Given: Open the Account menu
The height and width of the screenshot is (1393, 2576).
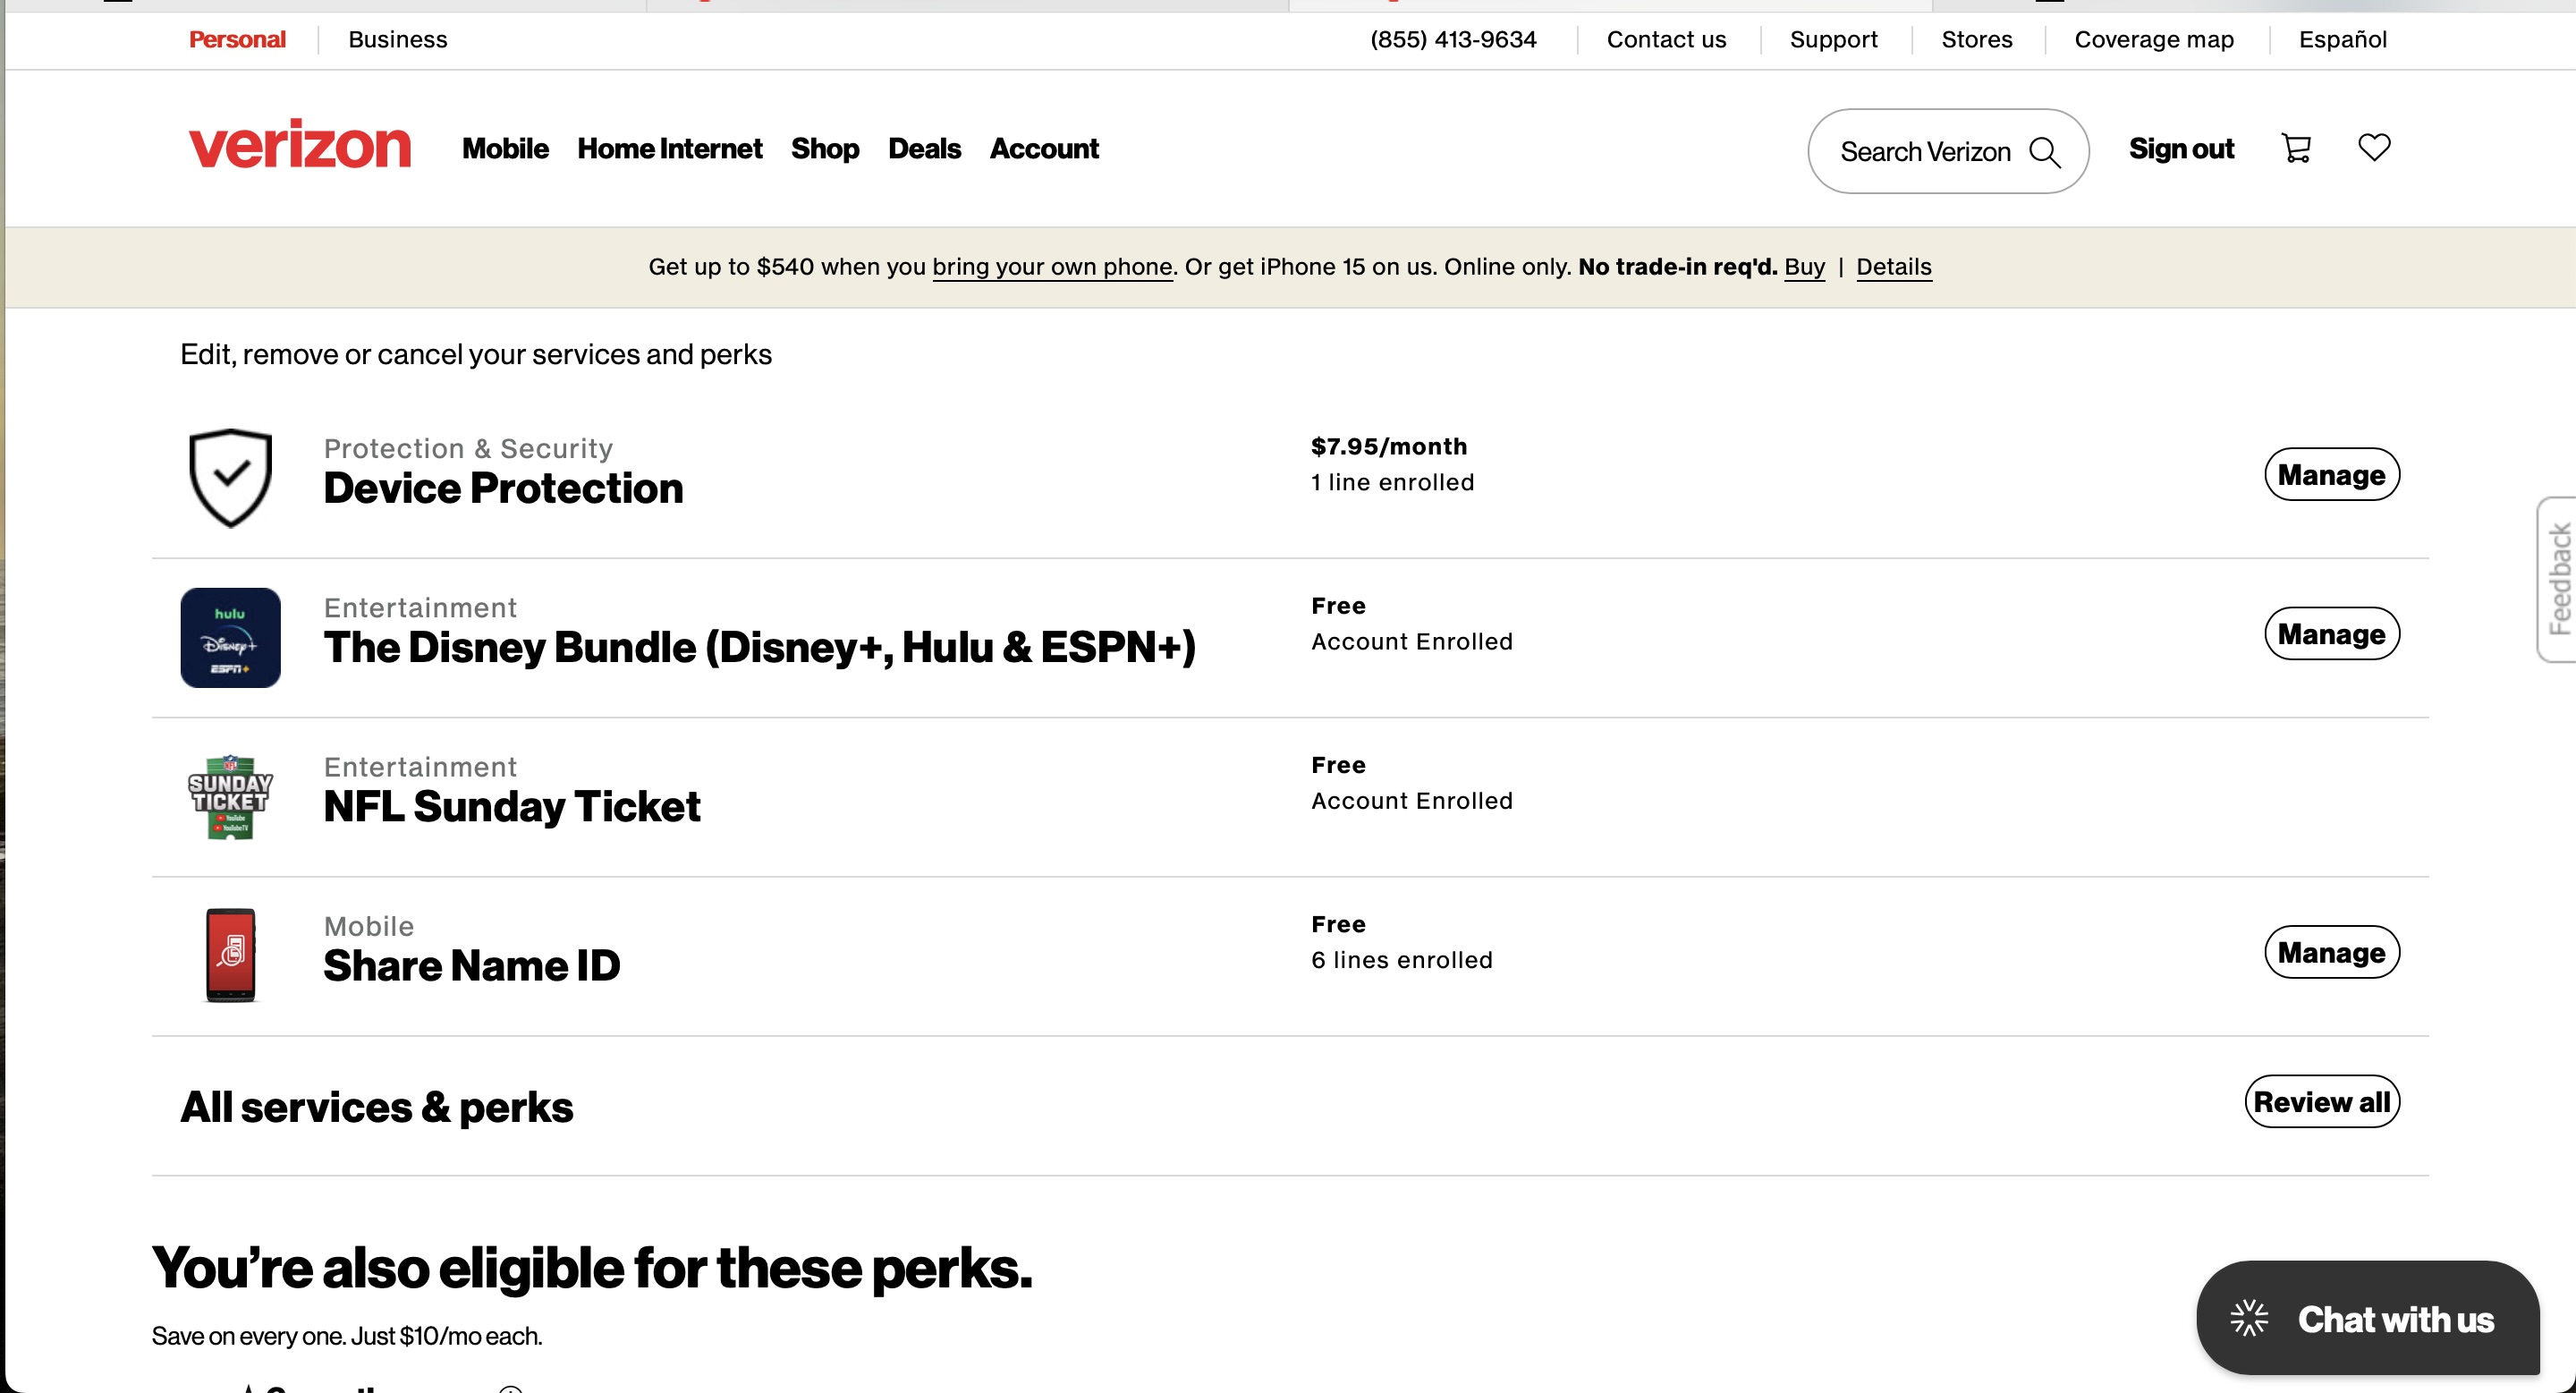Looking at the screenshot, I should pos(1043,149).
